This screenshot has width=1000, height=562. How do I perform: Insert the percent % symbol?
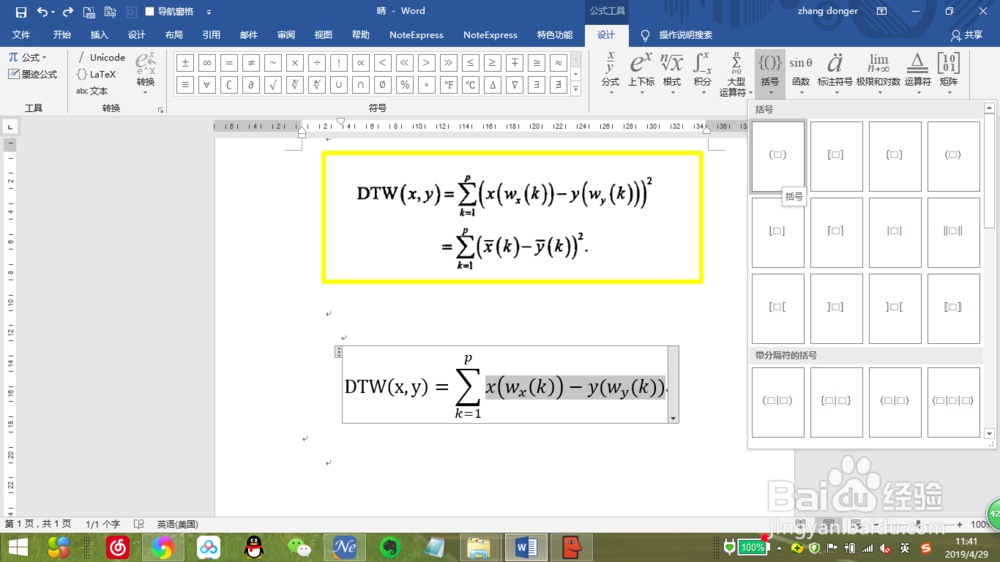click(404, 84)
